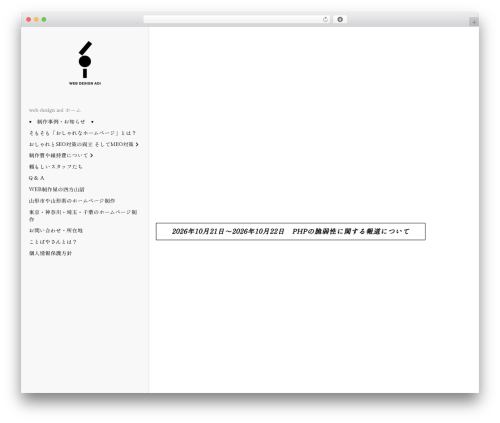Visit 頼もしいスタッフたち page
This screenshot has height=423, width=500.
coord(56,167)
